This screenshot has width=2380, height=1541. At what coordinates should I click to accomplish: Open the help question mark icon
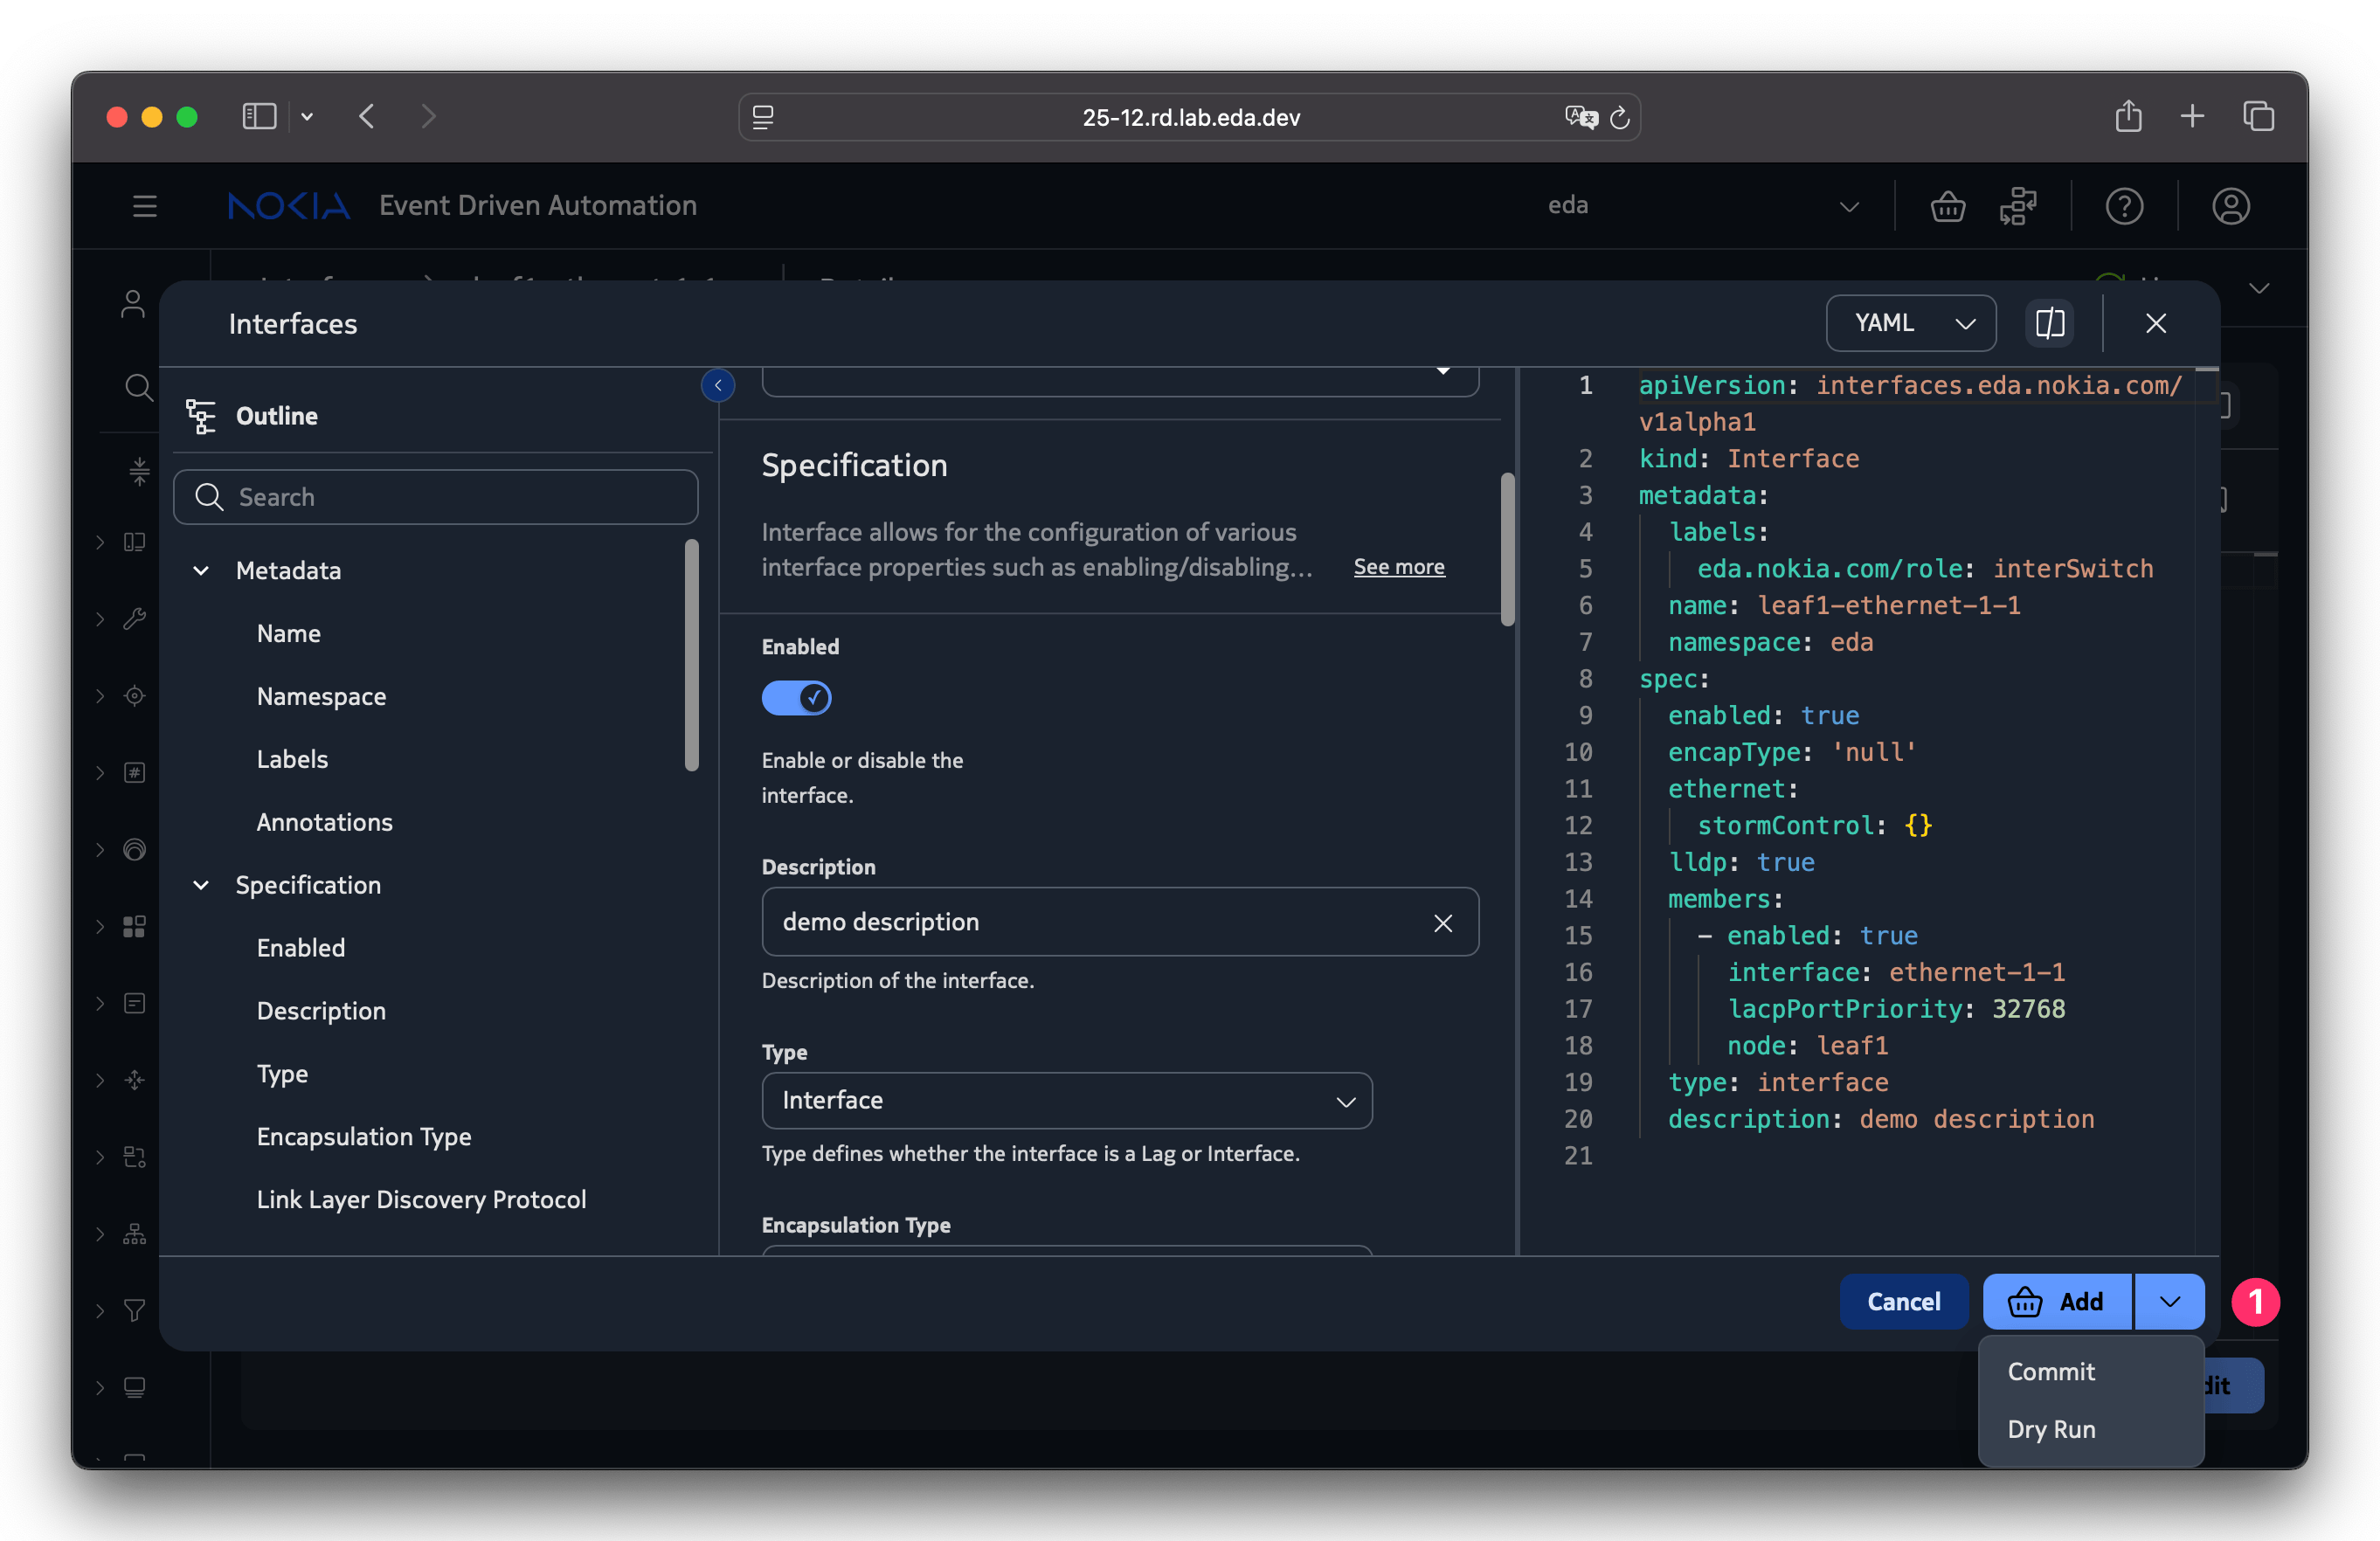pyautogui.click(x=2123, y=206)
